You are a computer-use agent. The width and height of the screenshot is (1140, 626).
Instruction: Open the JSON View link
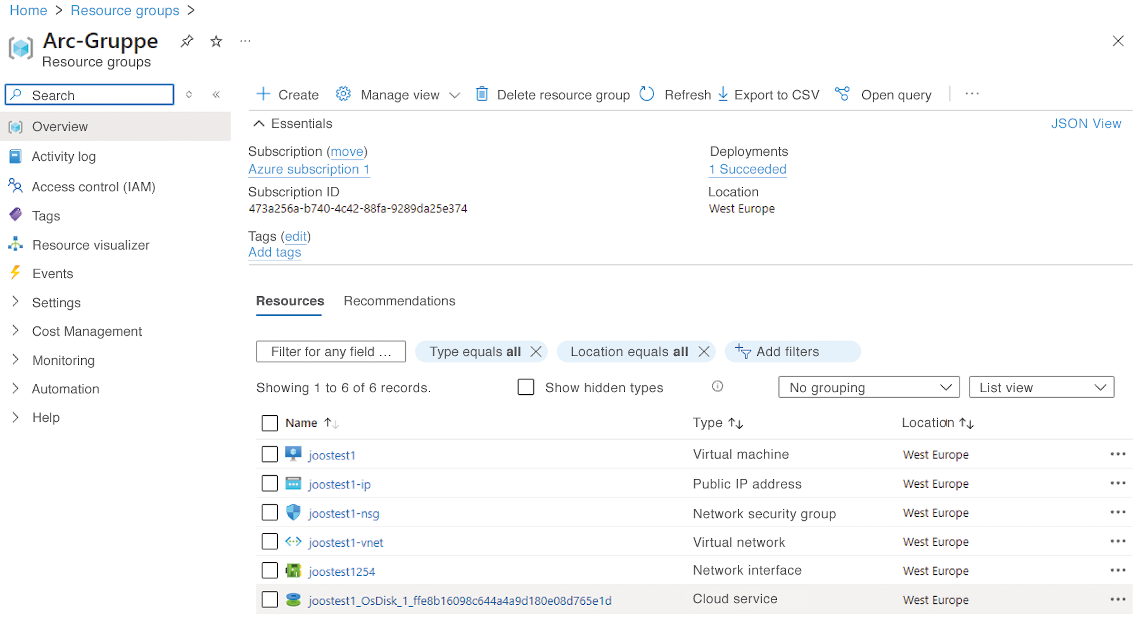tap(1086, 124)
